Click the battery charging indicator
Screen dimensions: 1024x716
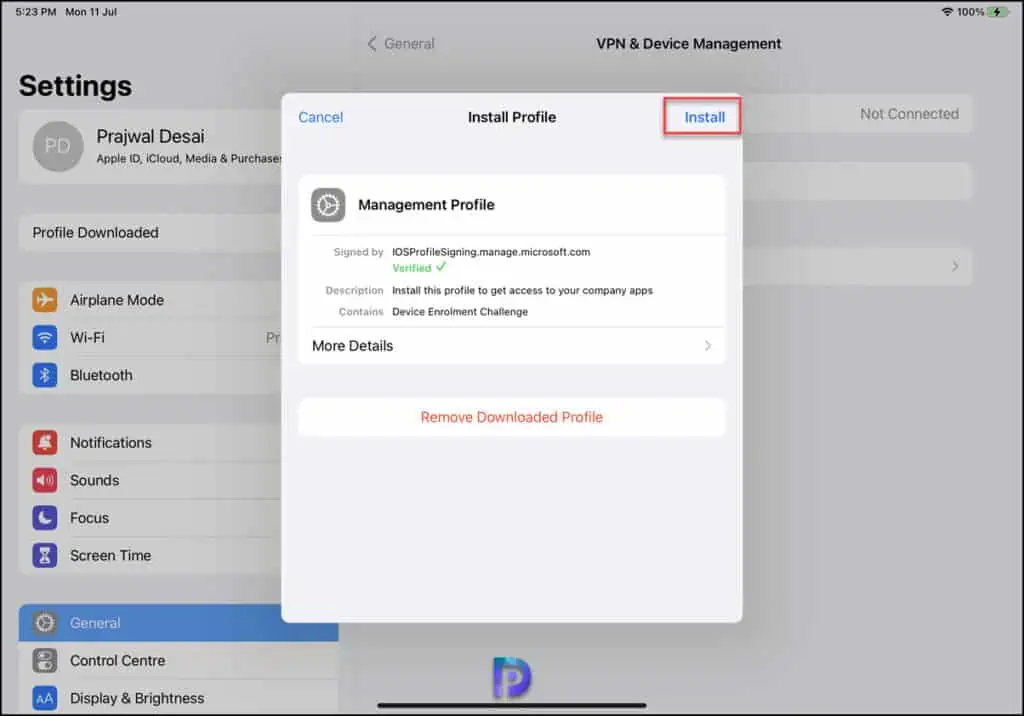pos(998,12)
